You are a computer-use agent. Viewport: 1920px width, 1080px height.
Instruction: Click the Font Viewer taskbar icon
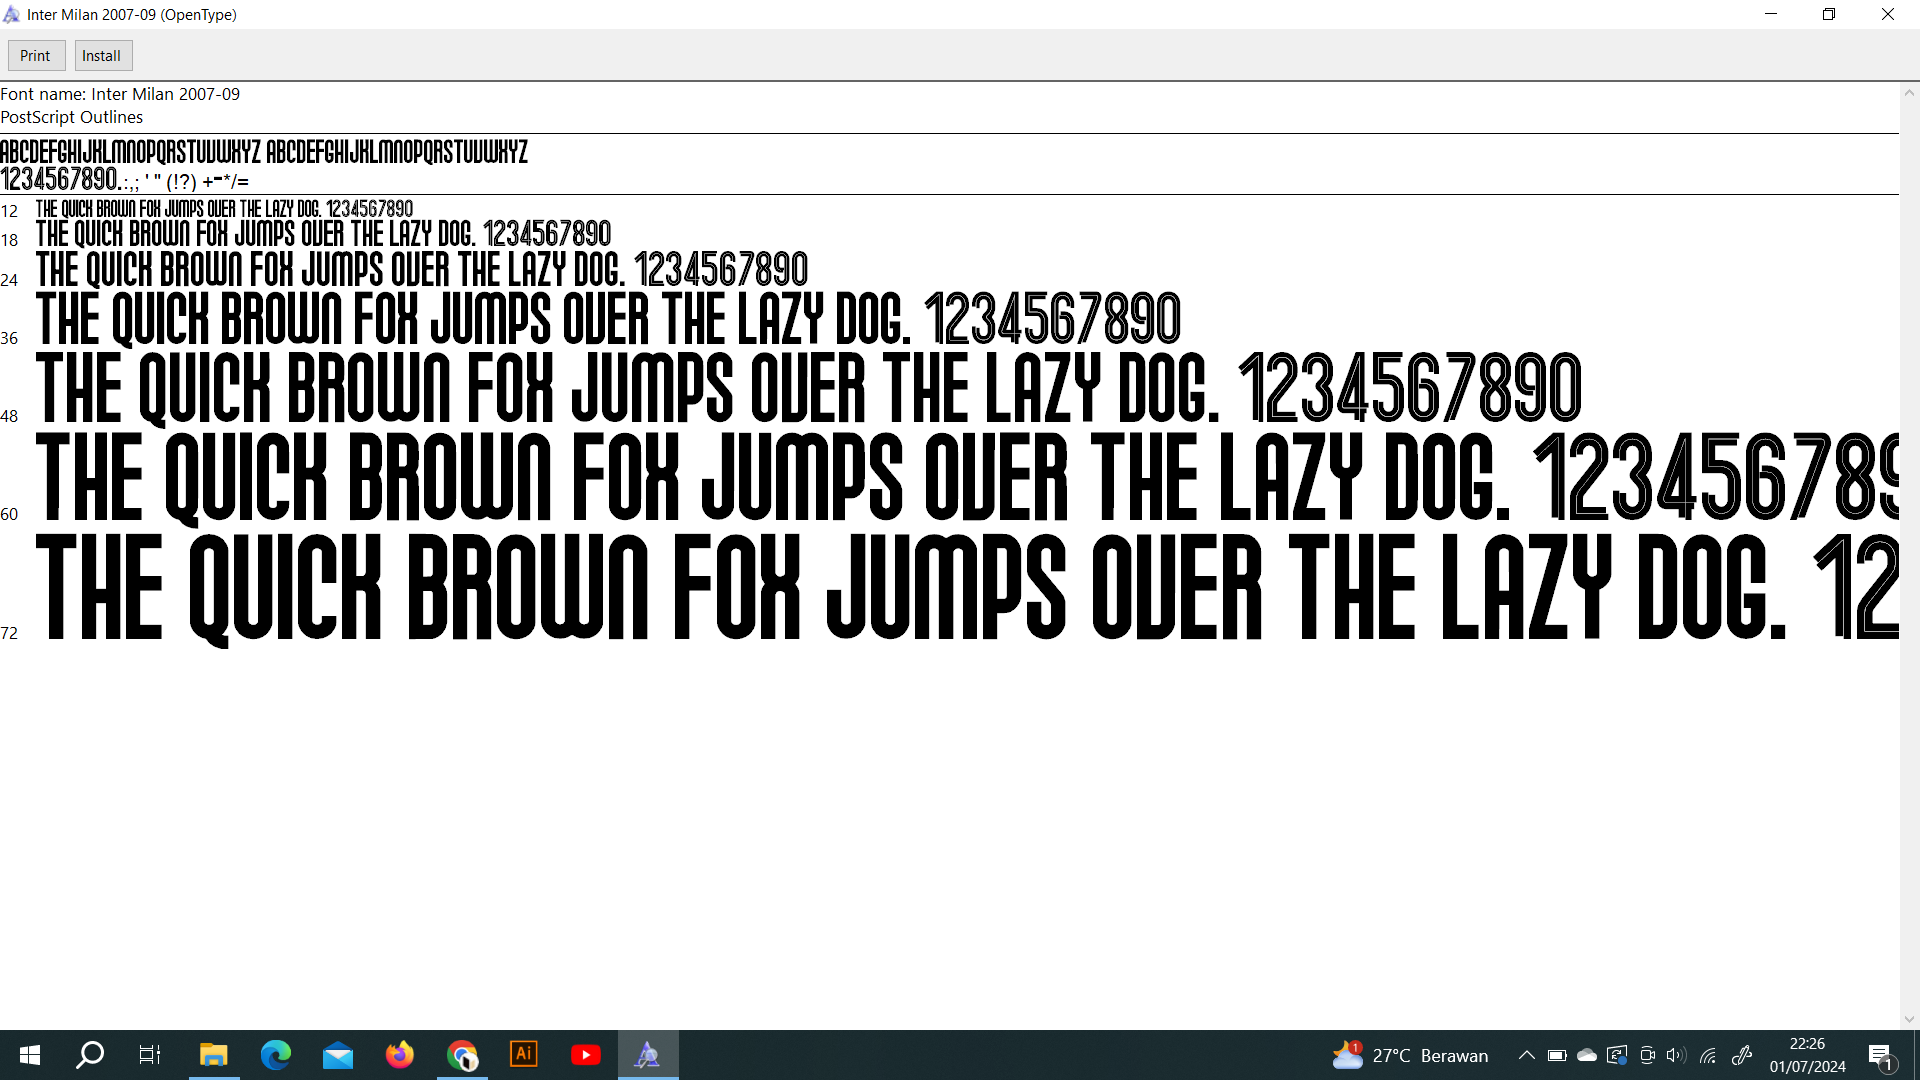click(648, 1055)
